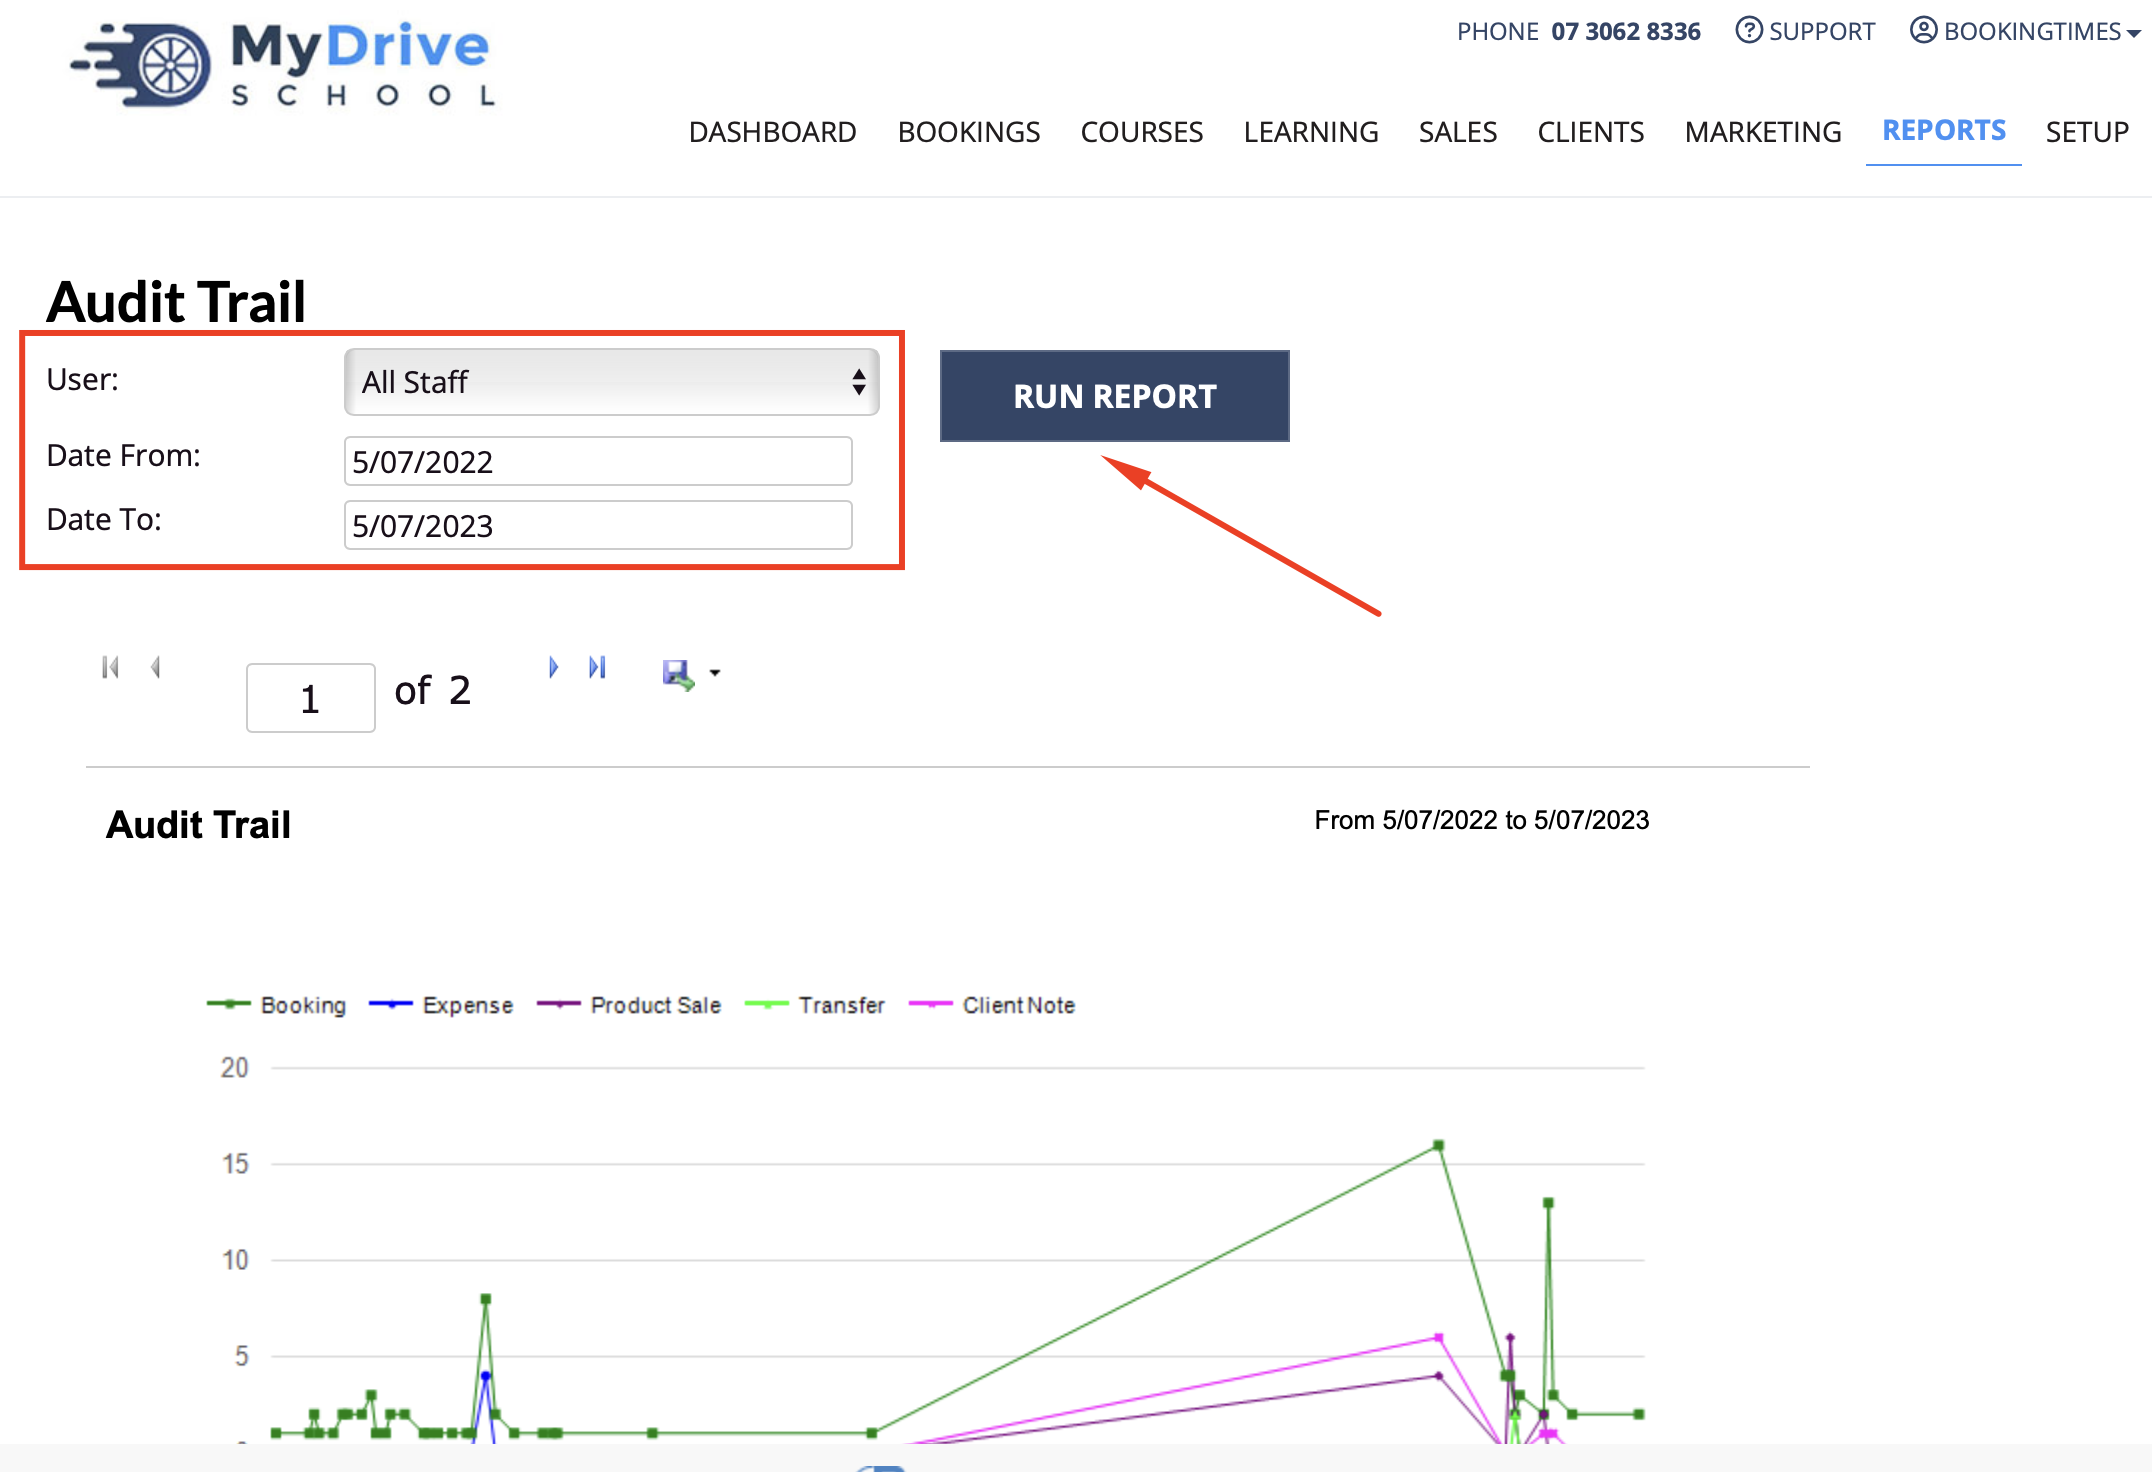Open the Dashboard menu
This screenshot has height=1472, width=2152.
tap(772, 132)
